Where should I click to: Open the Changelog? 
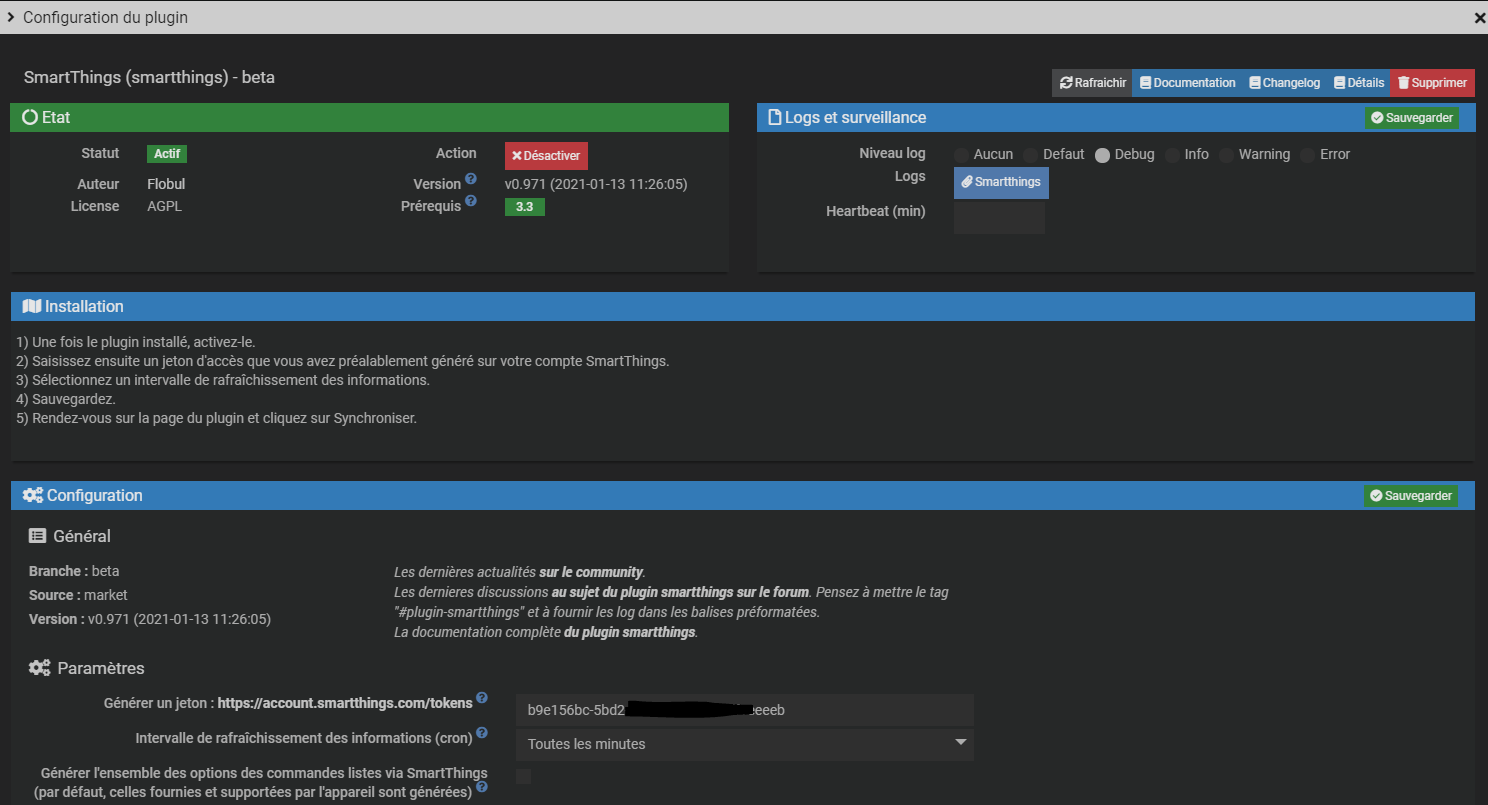pyautogui.click(x=1284, y=83)
